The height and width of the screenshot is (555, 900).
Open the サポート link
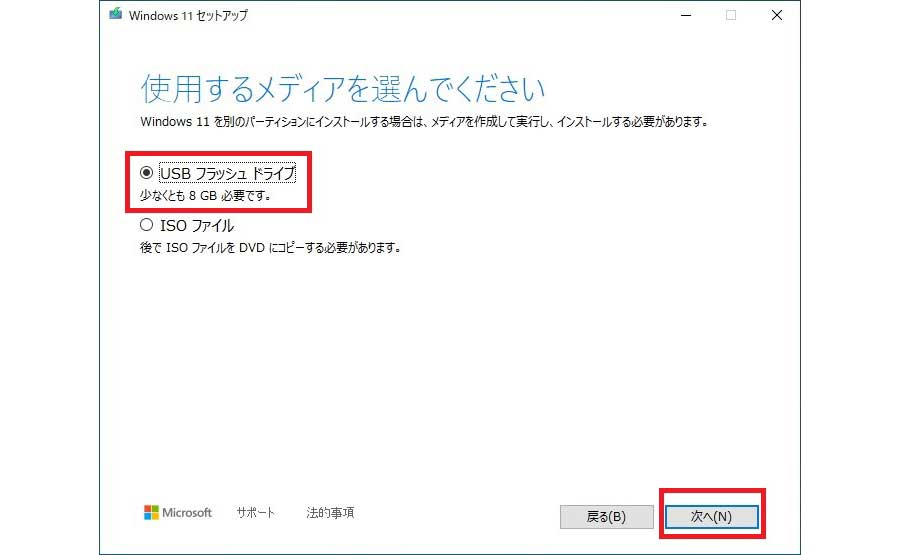[x=255, y=513]
